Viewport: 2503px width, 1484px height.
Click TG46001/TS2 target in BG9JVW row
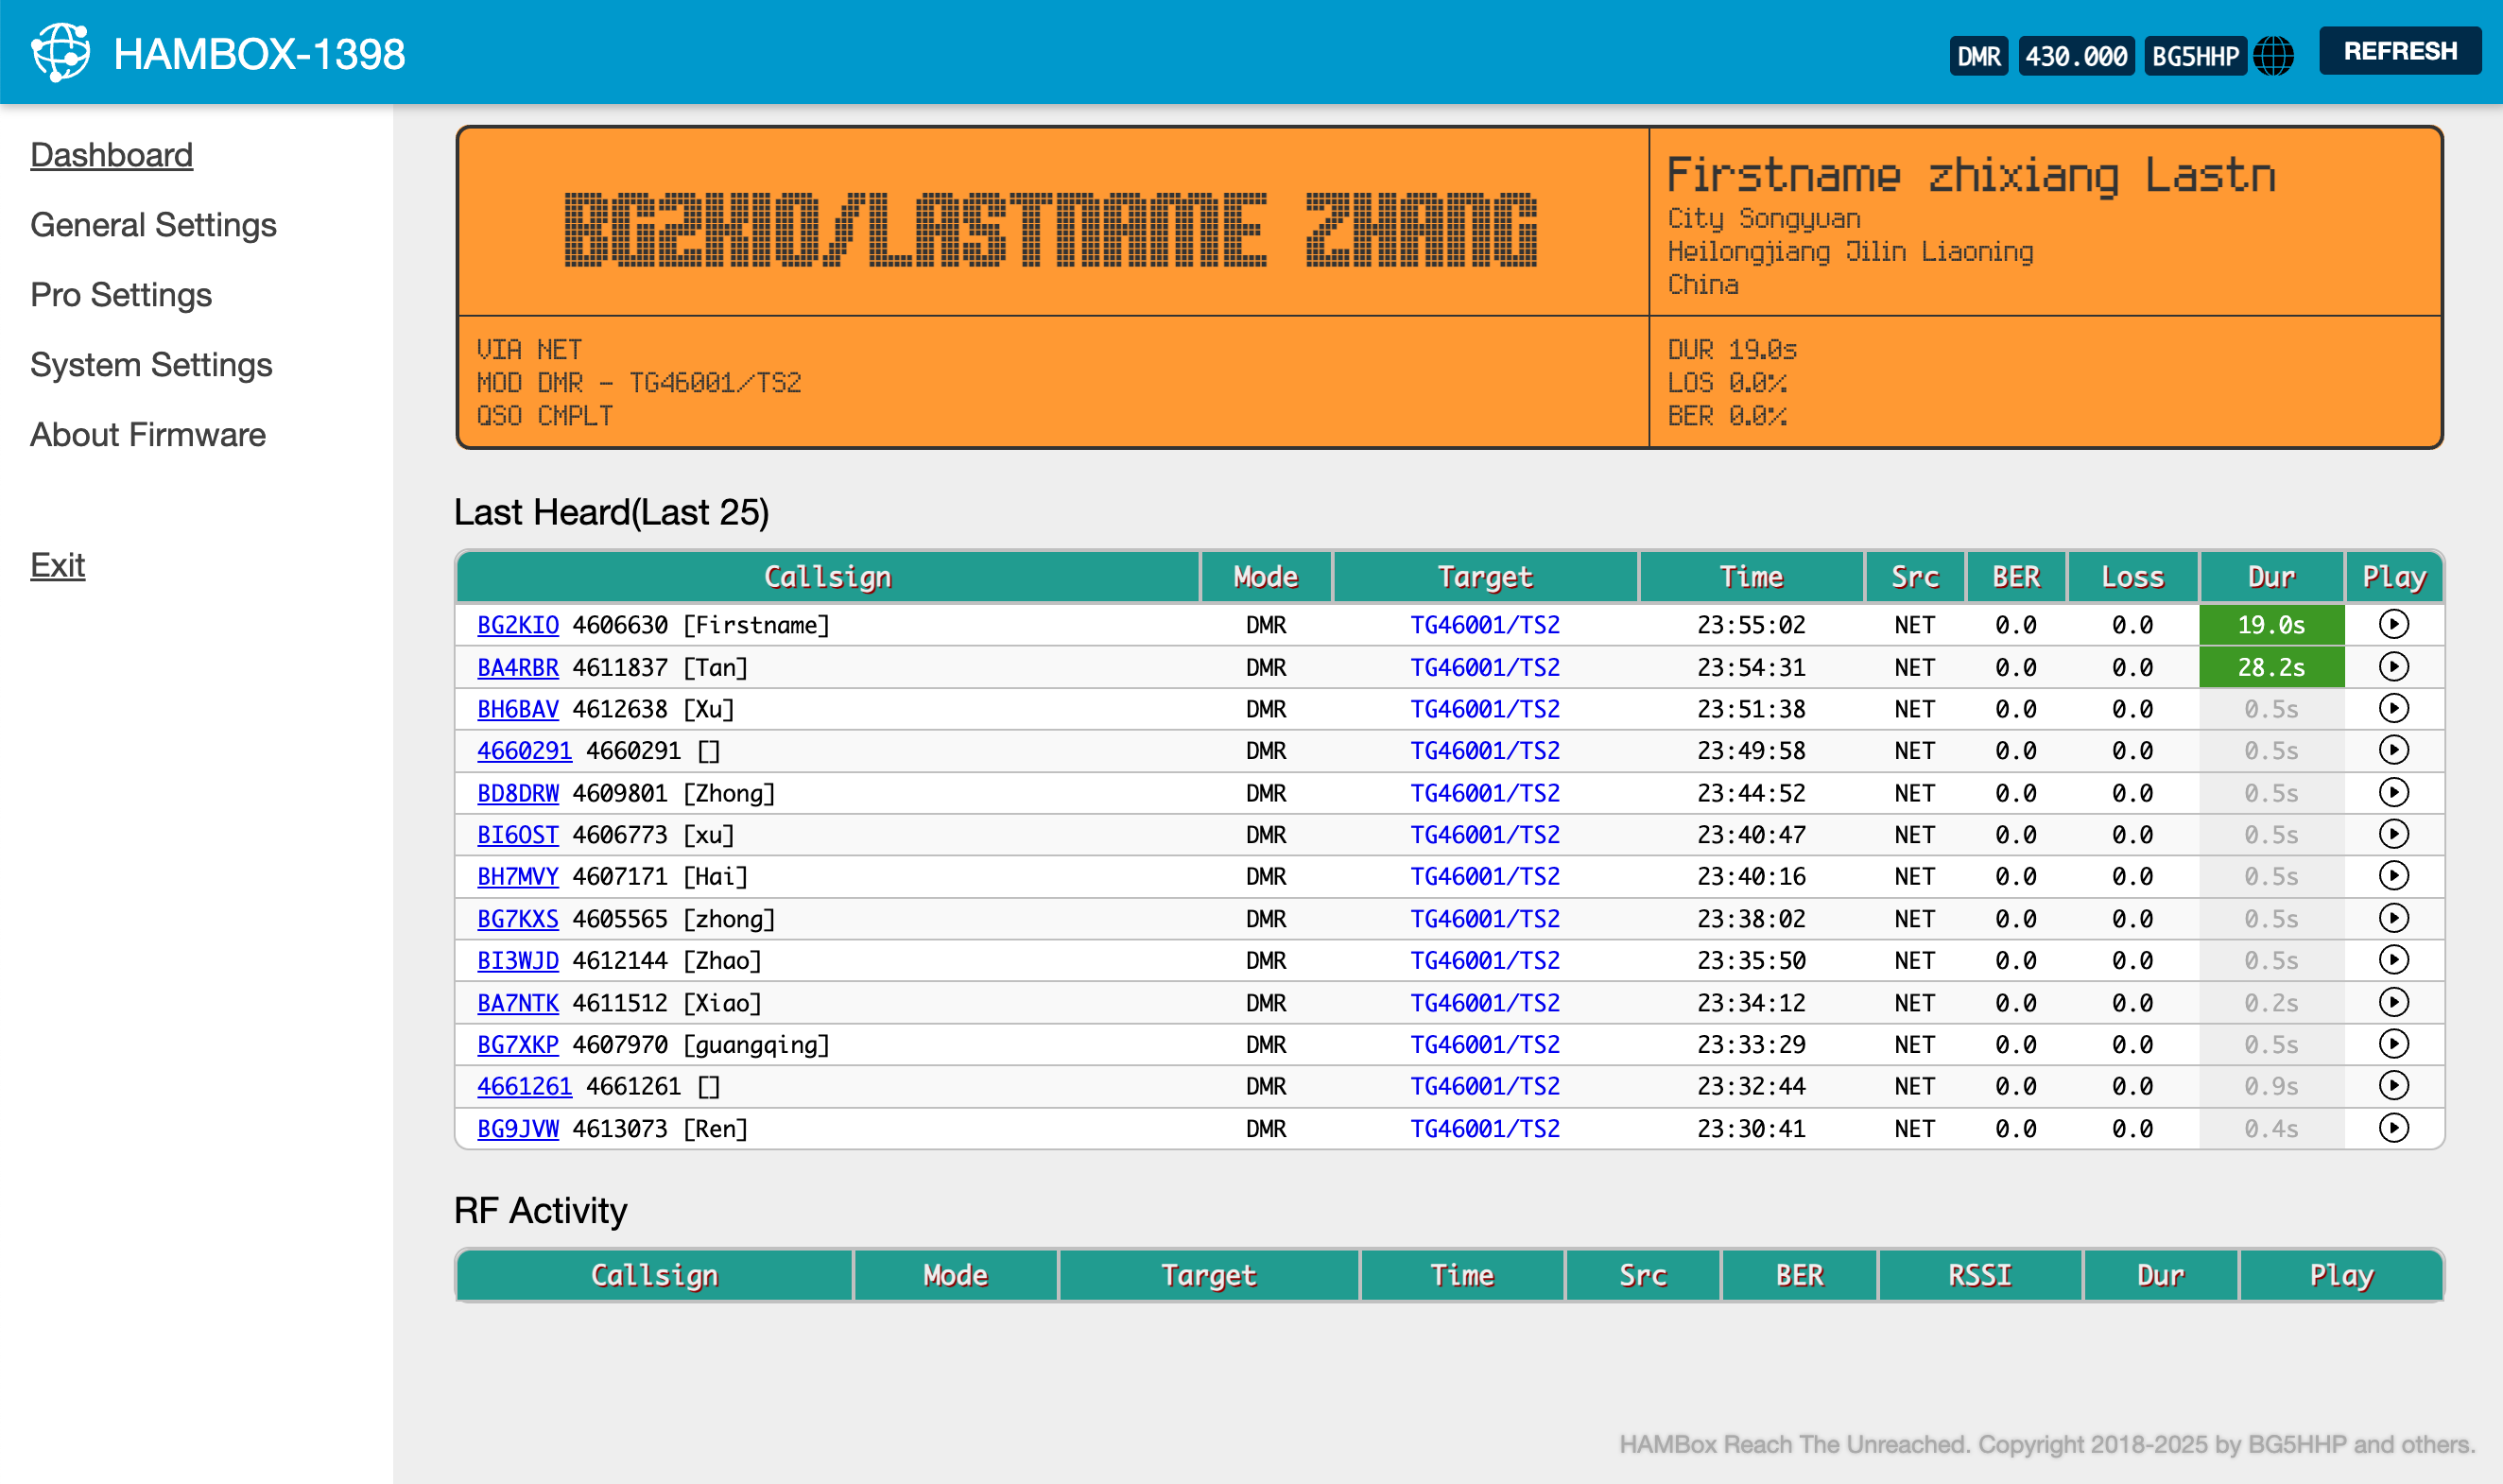(1484, 1128)
